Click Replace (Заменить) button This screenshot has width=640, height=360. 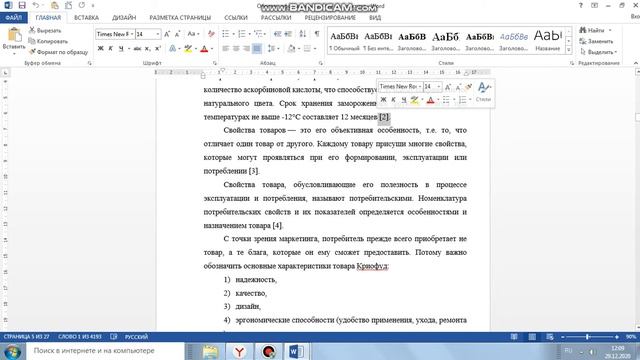coord(596,41)
